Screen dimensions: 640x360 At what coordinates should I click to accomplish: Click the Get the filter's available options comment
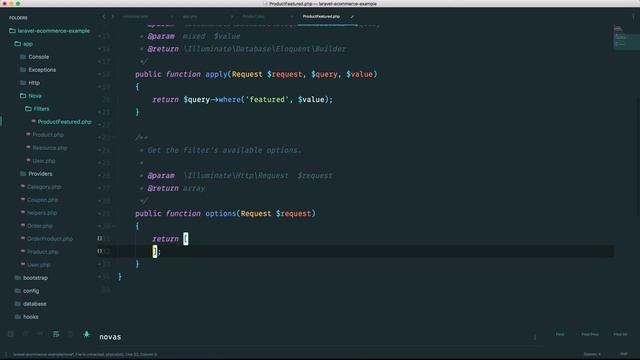224,150
